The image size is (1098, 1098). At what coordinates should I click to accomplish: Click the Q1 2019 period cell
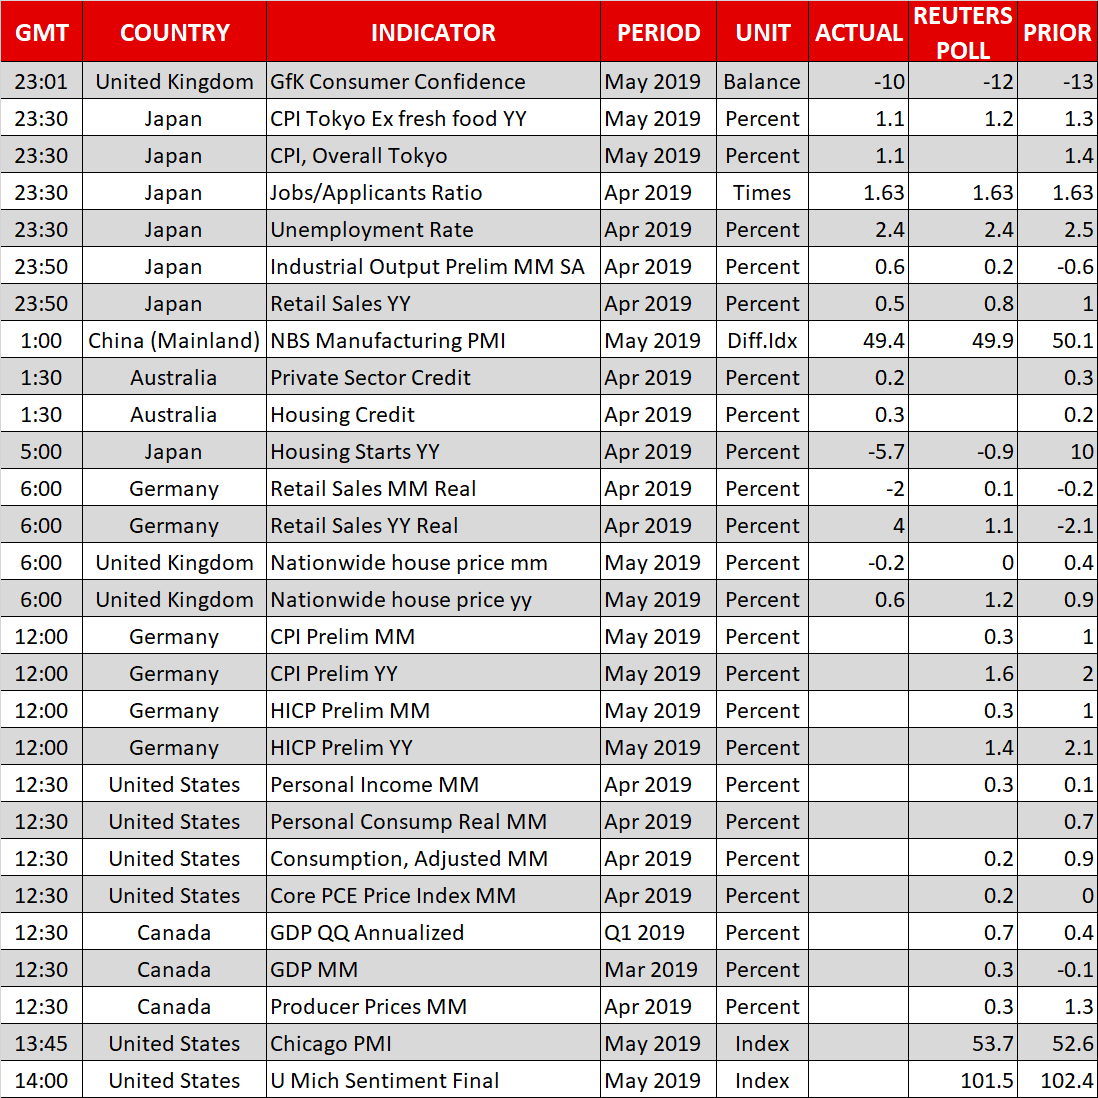click(x=658, y=932)
